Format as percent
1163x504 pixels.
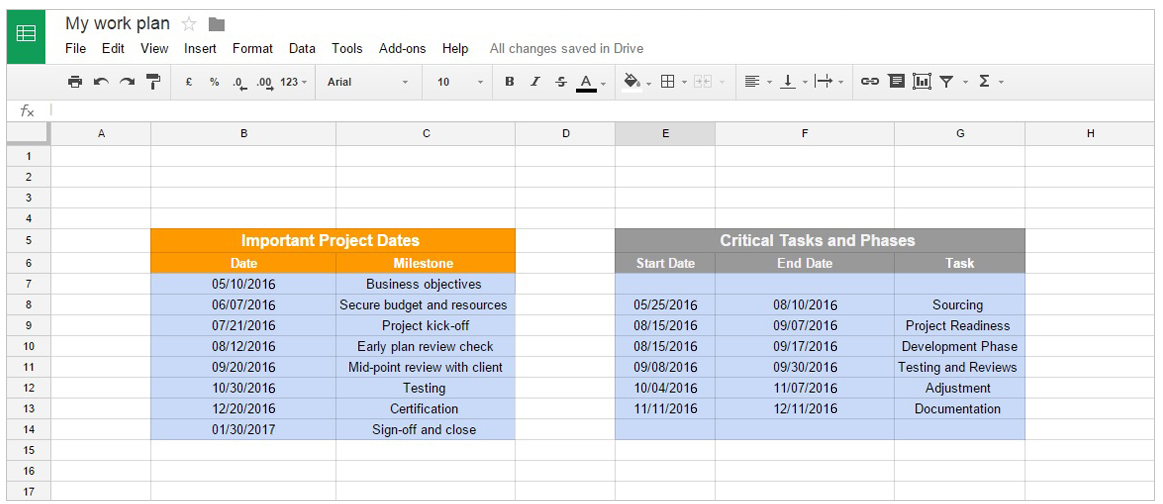click(x=214, y=82)
